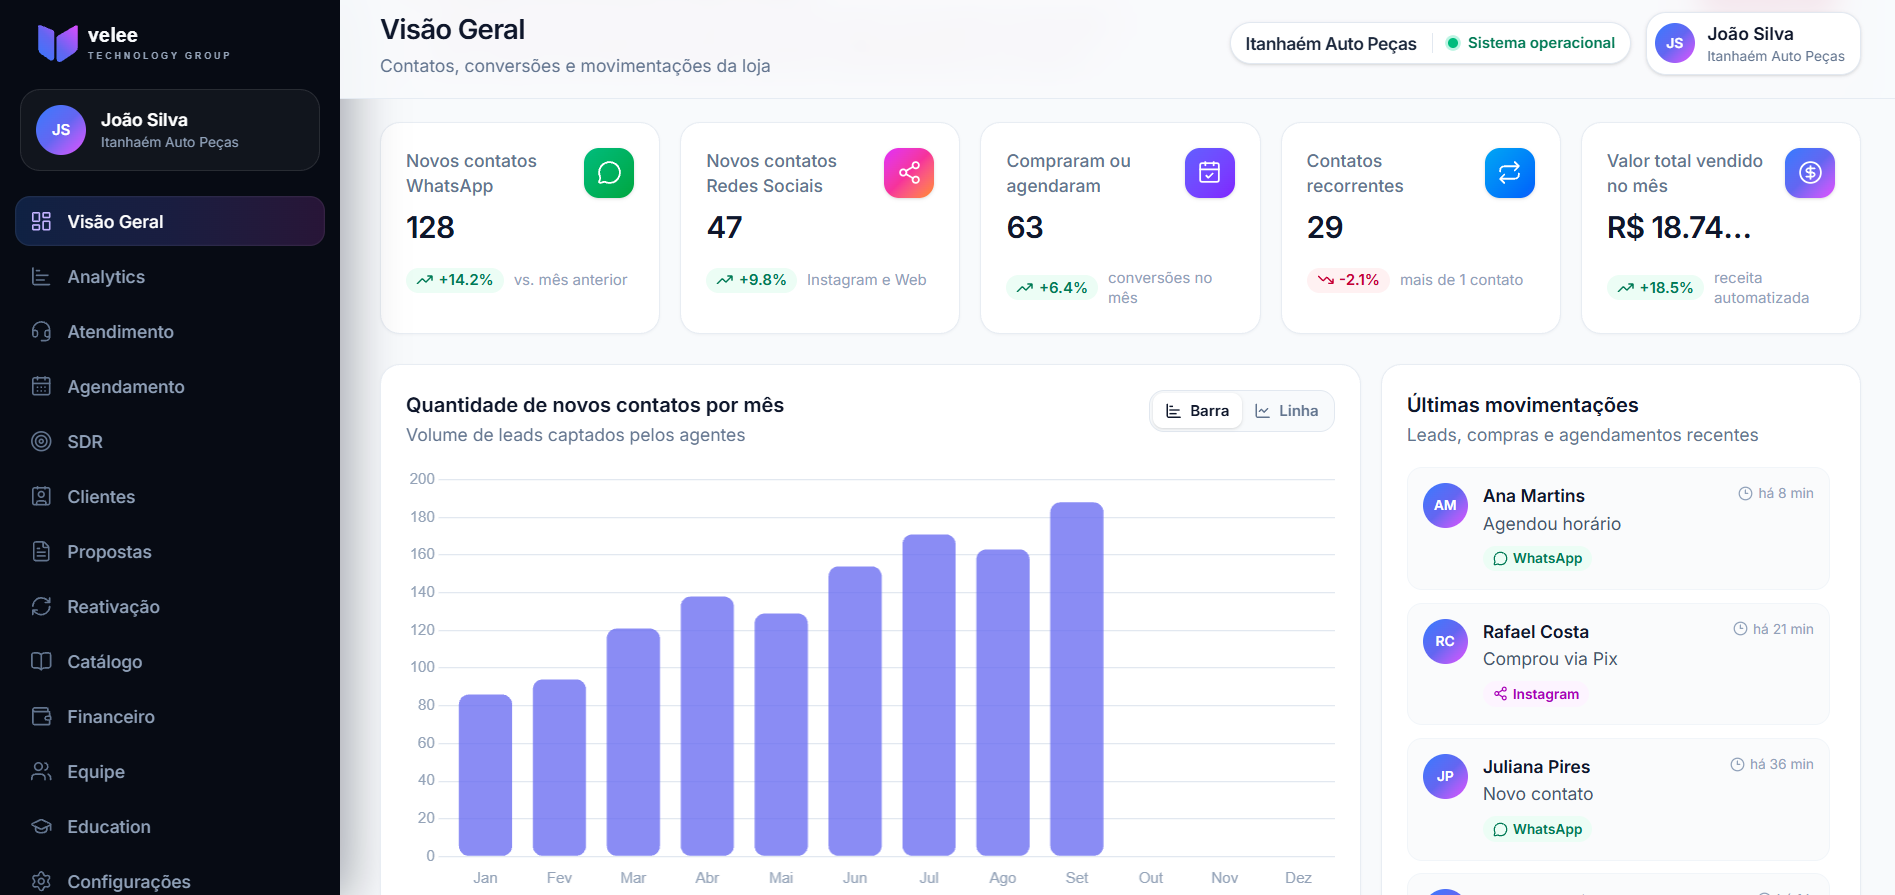1895x895 pixels.
Task: Click the Atendimento headset icon
Action: (41, 332)
